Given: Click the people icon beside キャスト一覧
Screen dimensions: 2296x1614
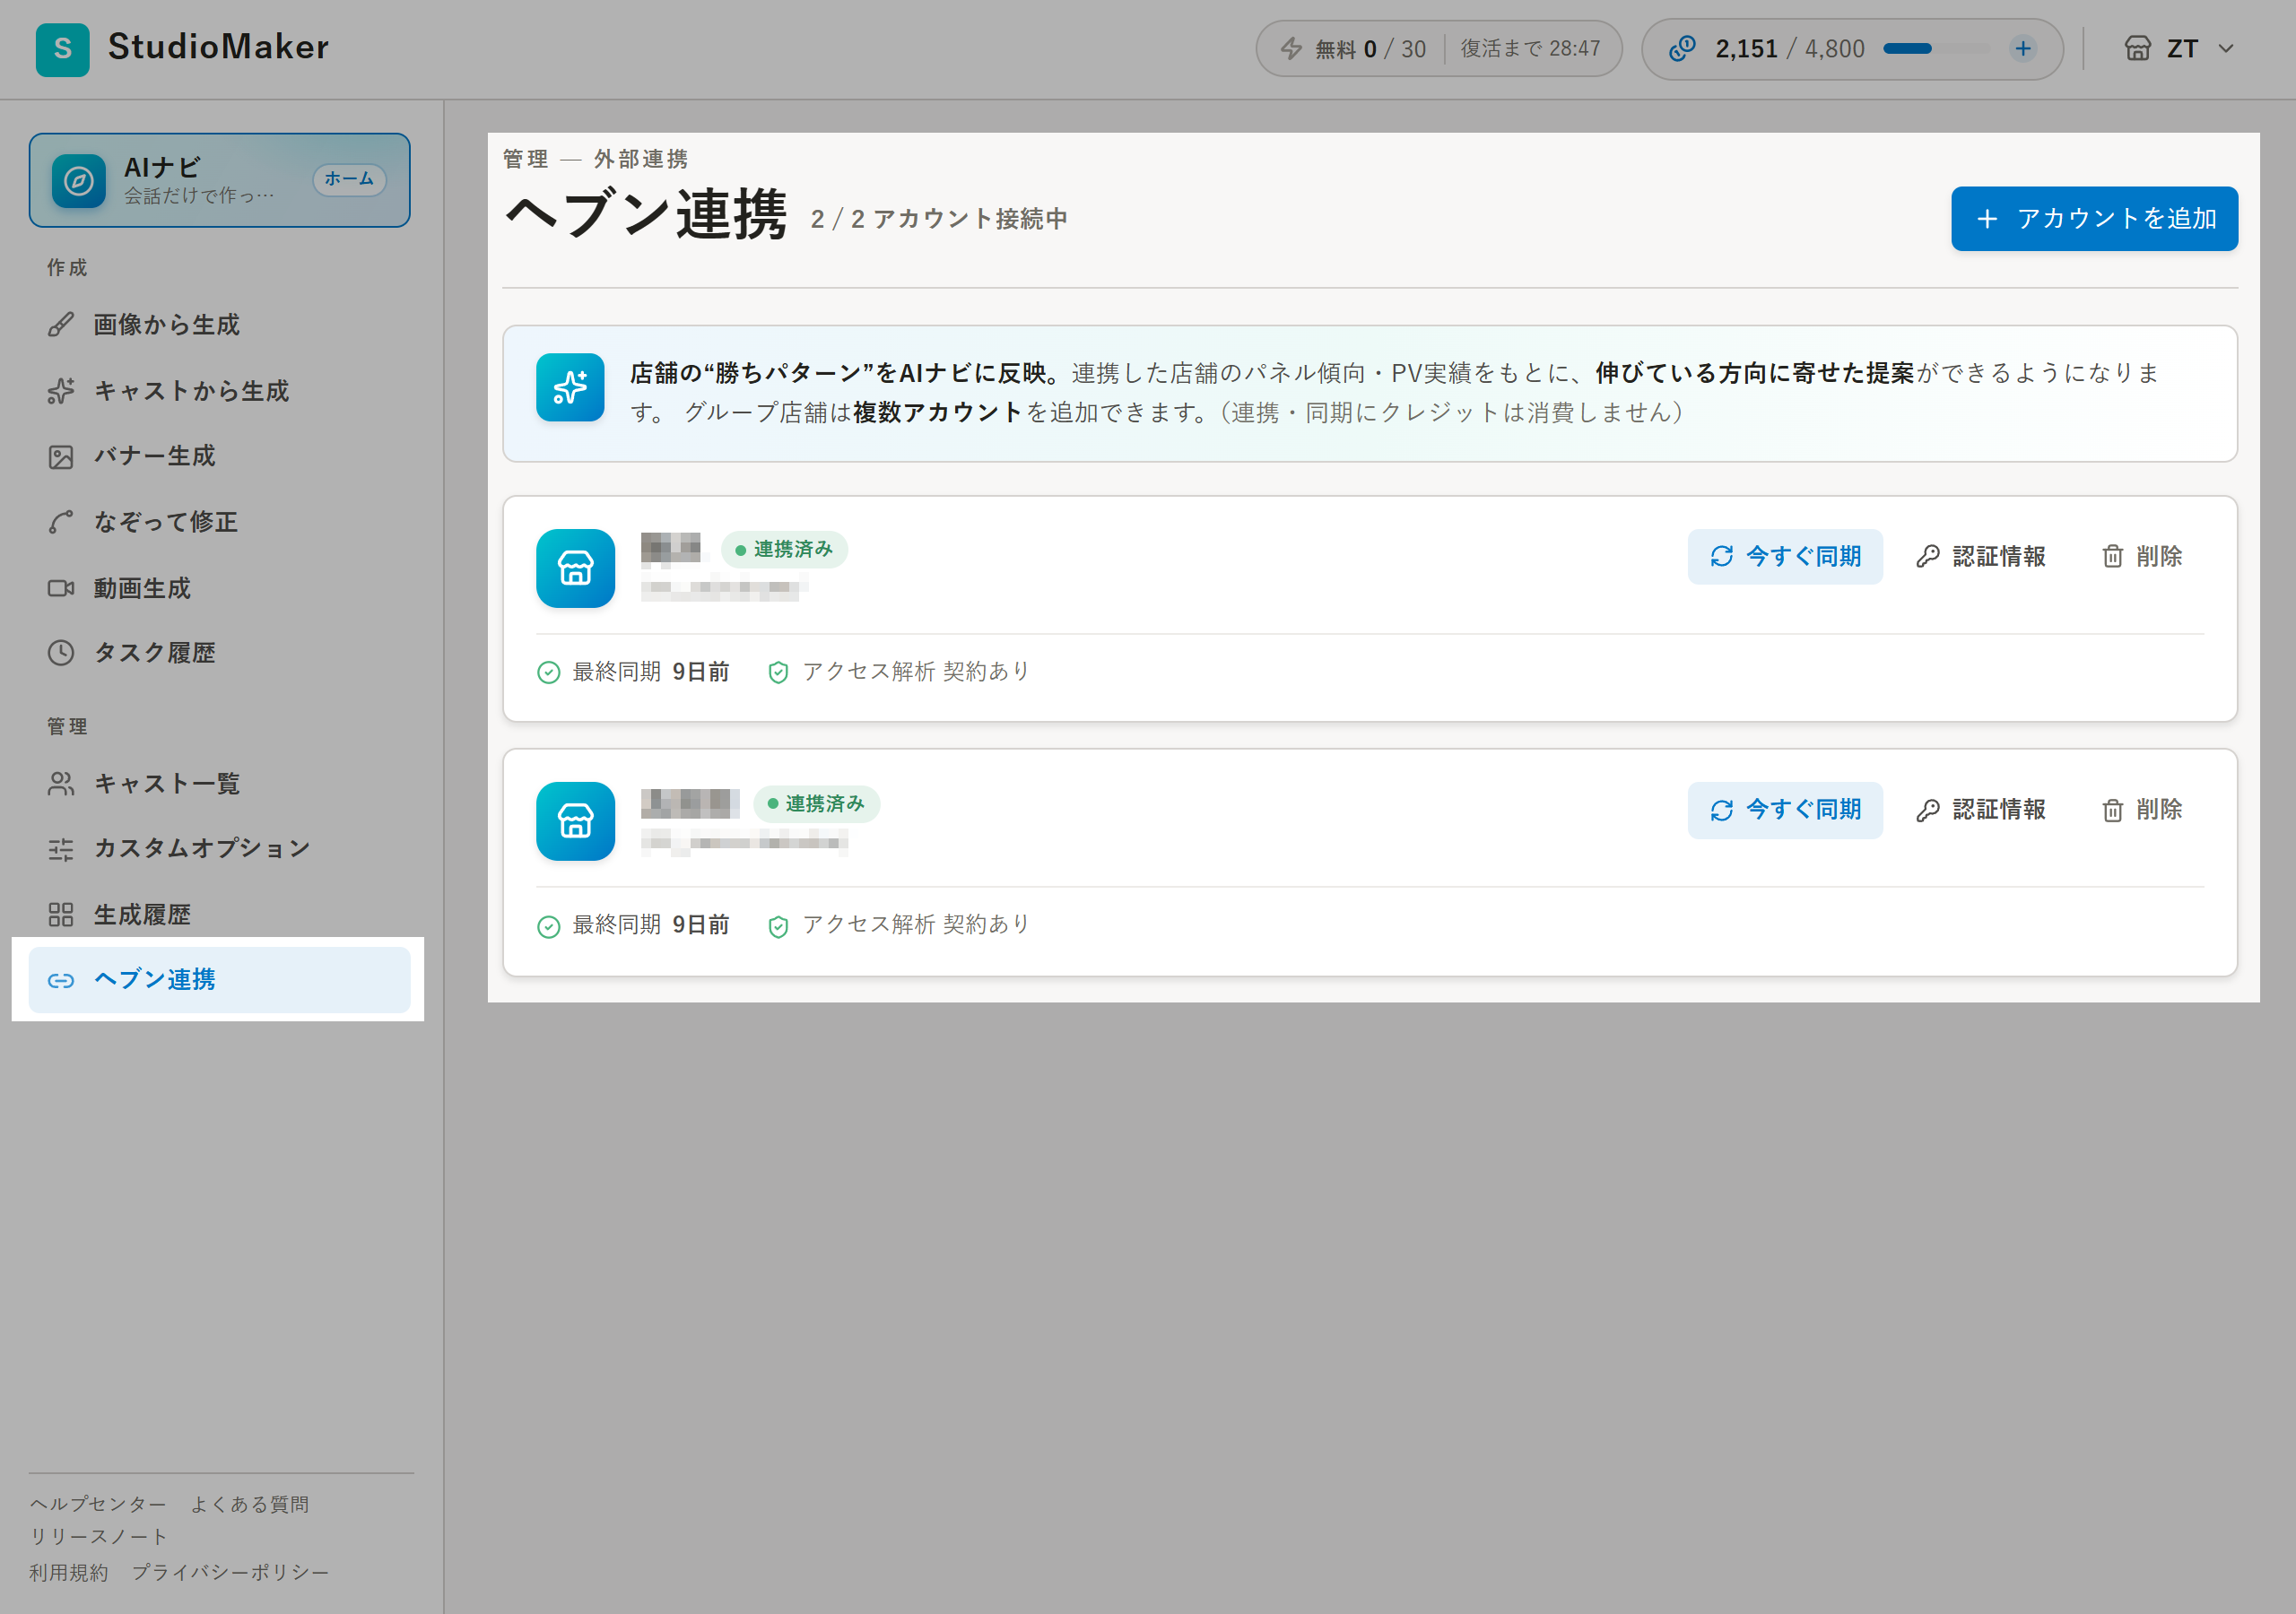Looking at the screenshot, I should coord(61,784).
